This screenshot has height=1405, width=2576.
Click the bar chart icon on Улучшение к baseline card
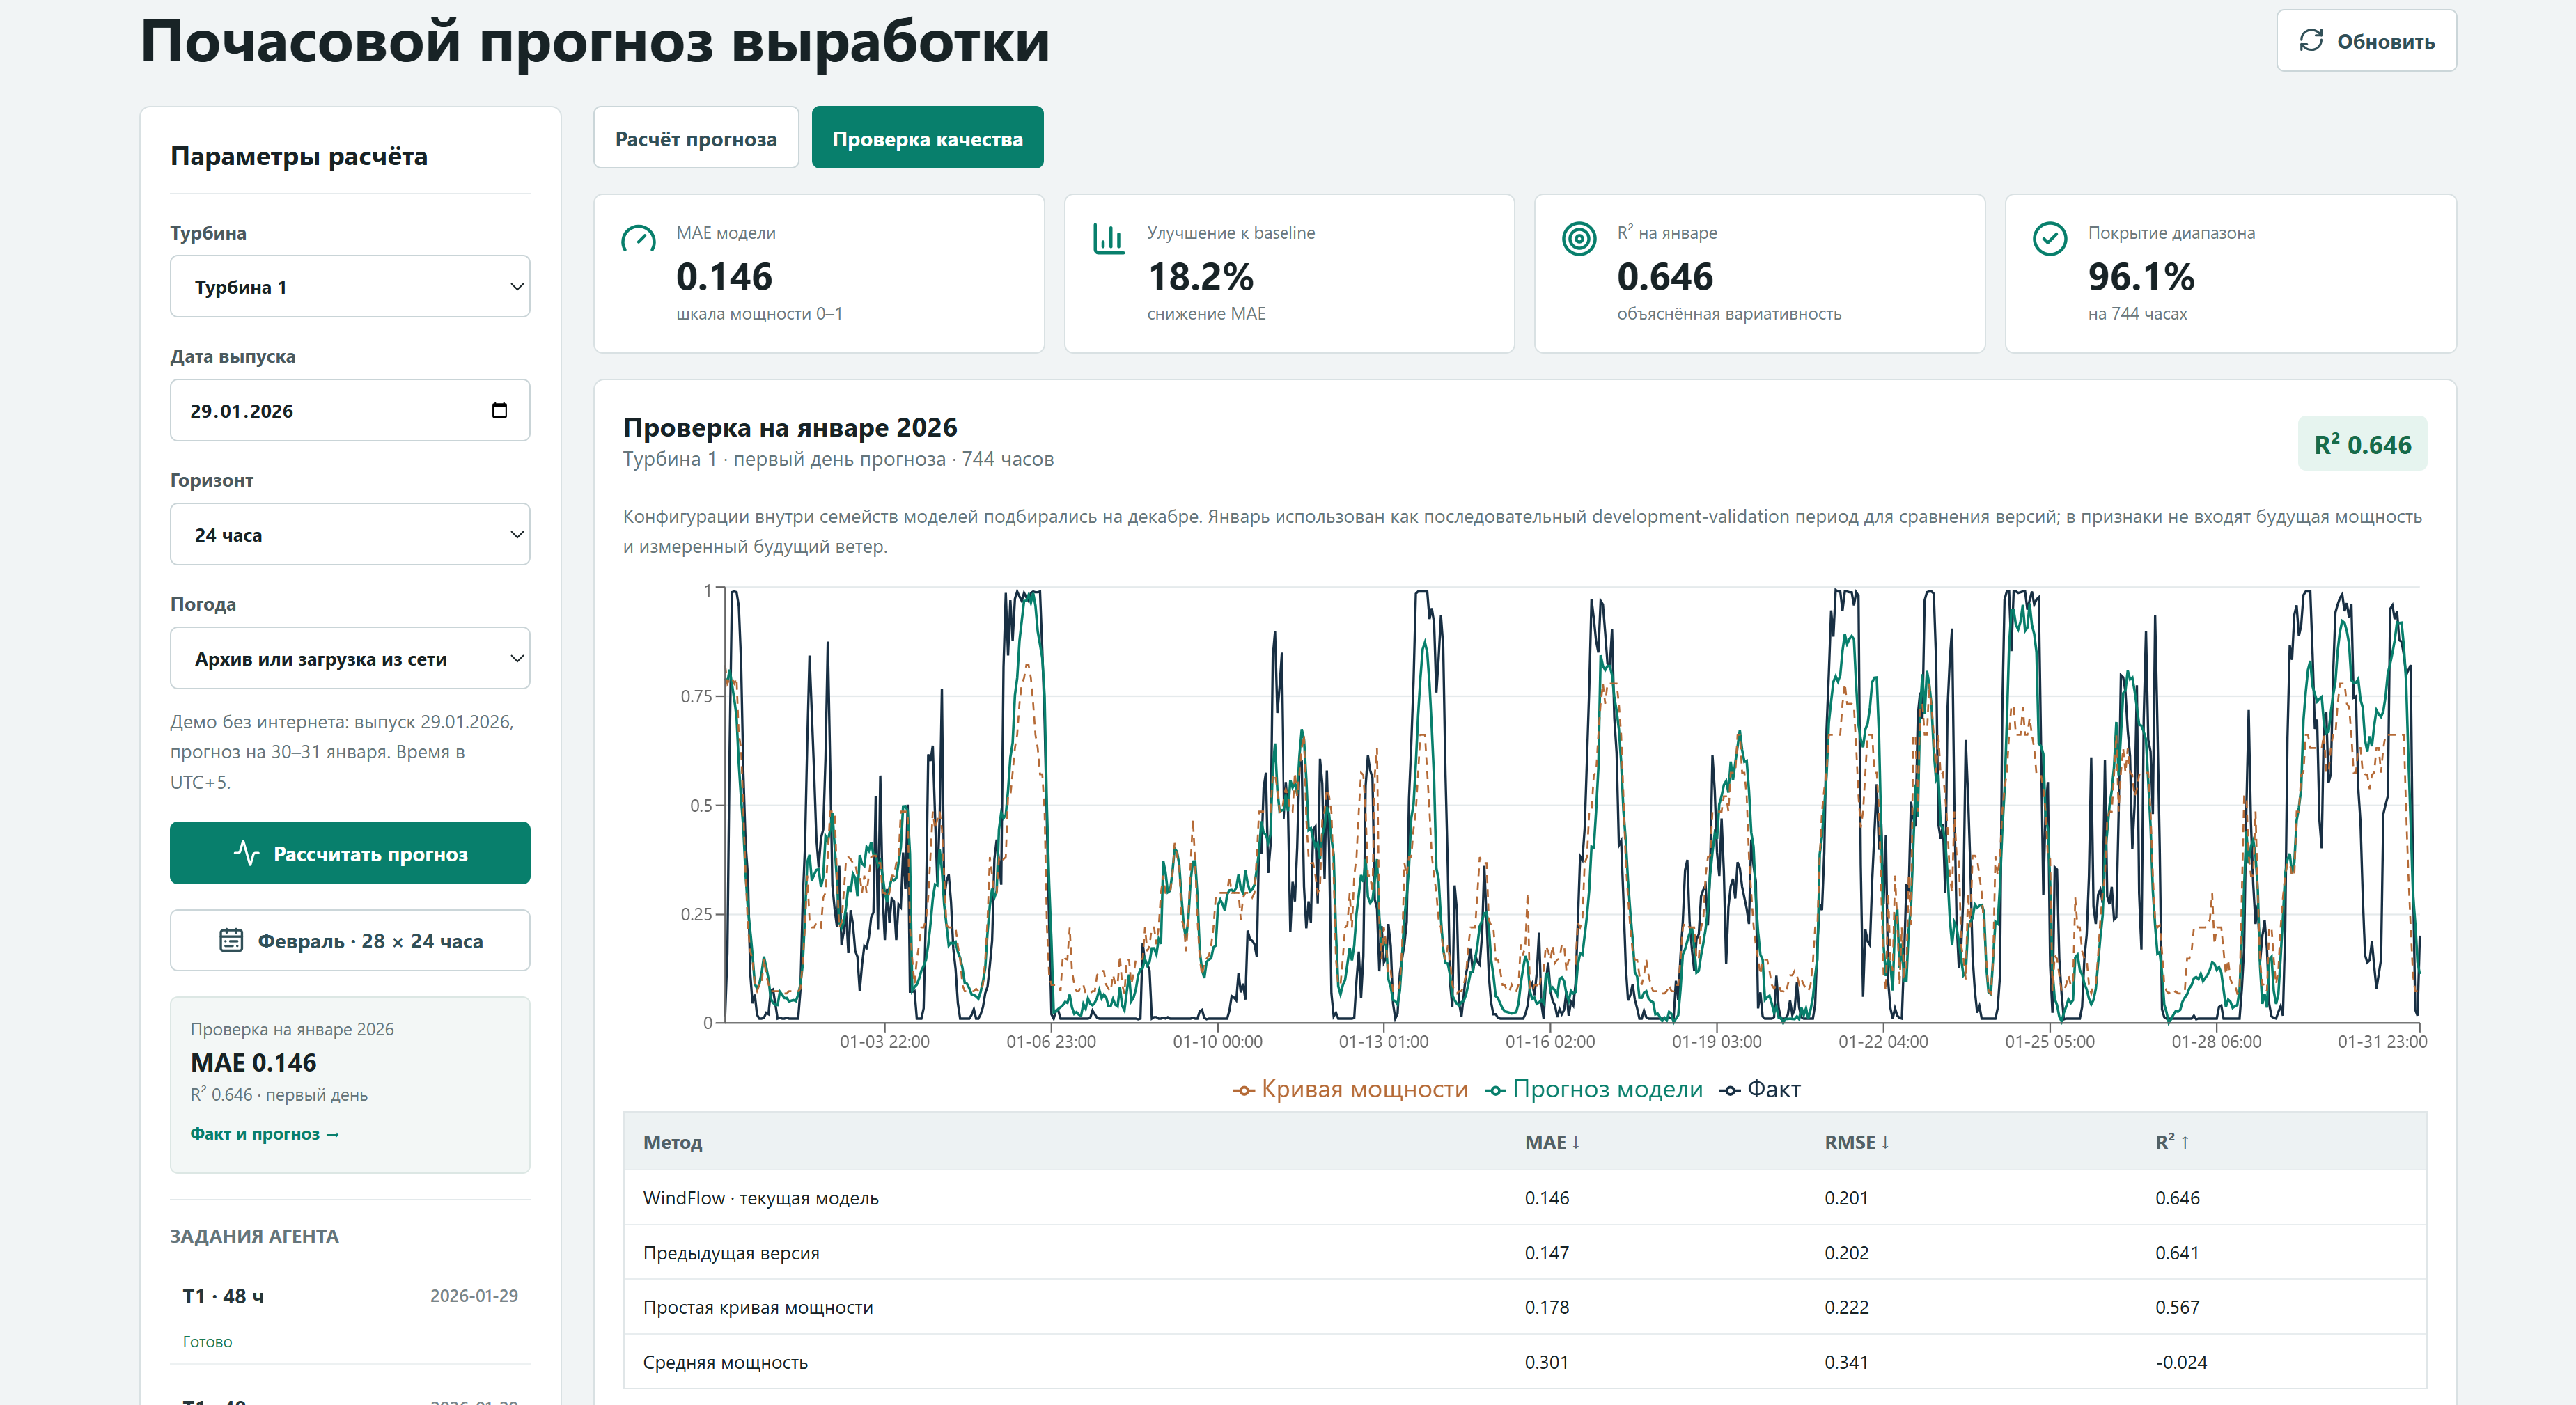pyautogui.click(x=1109, y=239)
